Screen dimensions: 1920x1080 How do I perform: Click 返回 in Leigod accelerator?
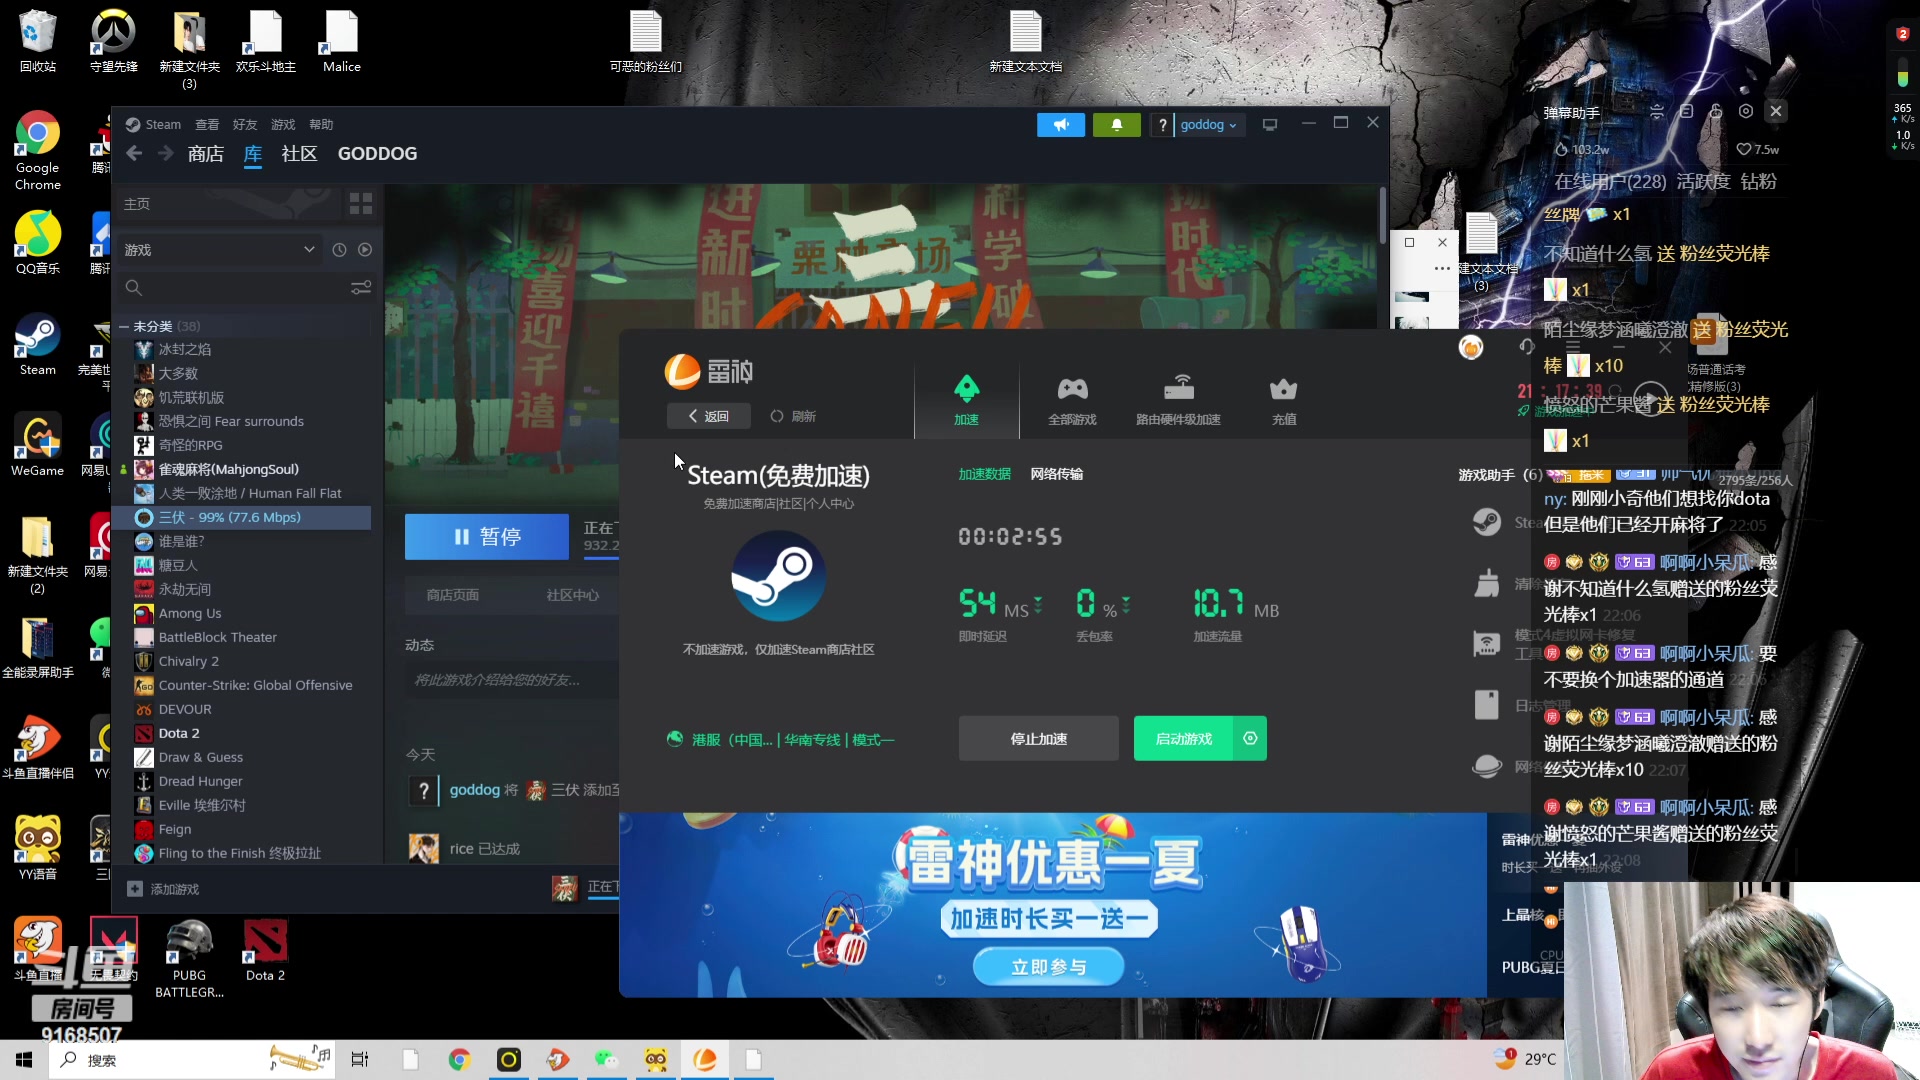(708, 416)
